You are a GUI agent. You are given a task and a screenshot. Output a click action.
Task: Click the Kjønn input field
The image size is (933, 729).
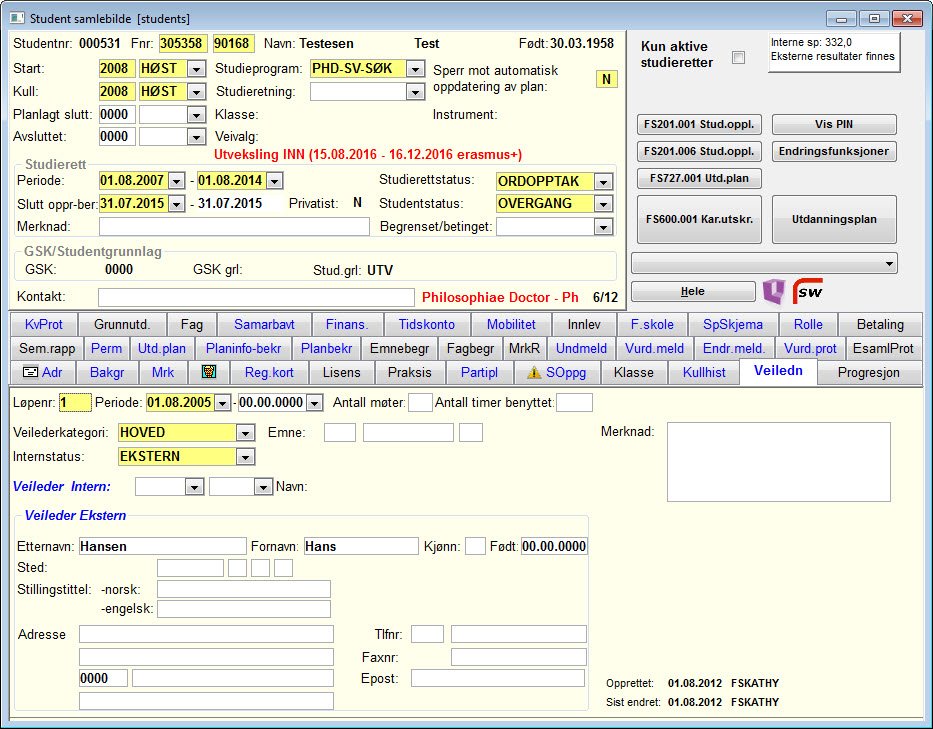(475, 546)
